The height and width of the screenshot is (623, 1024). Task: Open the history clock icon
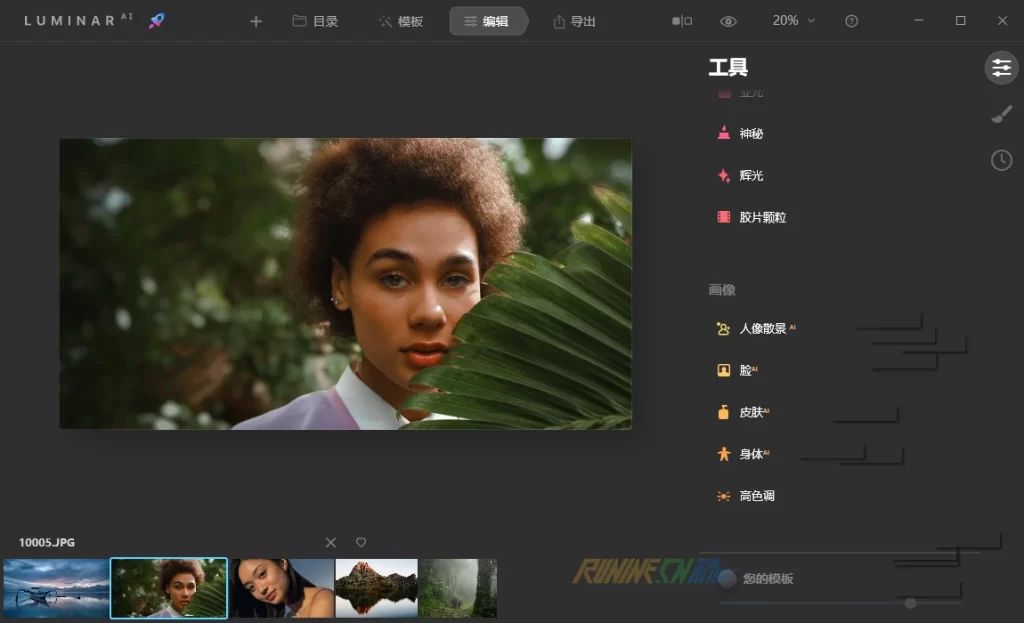tap(1001, 160)
